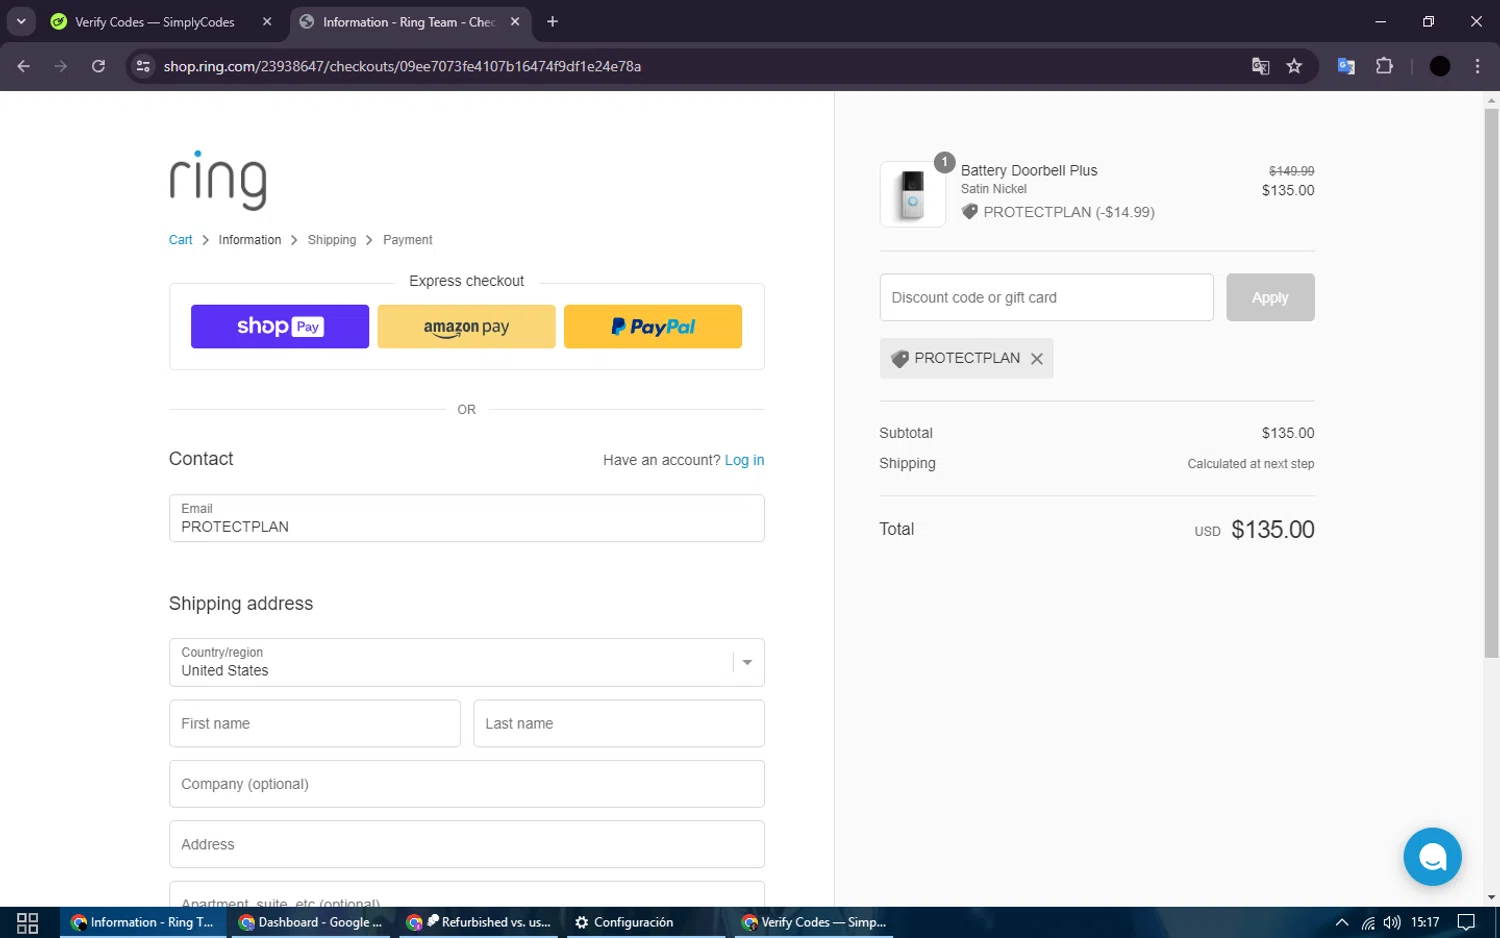Screen dimensions: 1500x938
Task: Check out with PayPal
Action: click(x=653, y=326)
